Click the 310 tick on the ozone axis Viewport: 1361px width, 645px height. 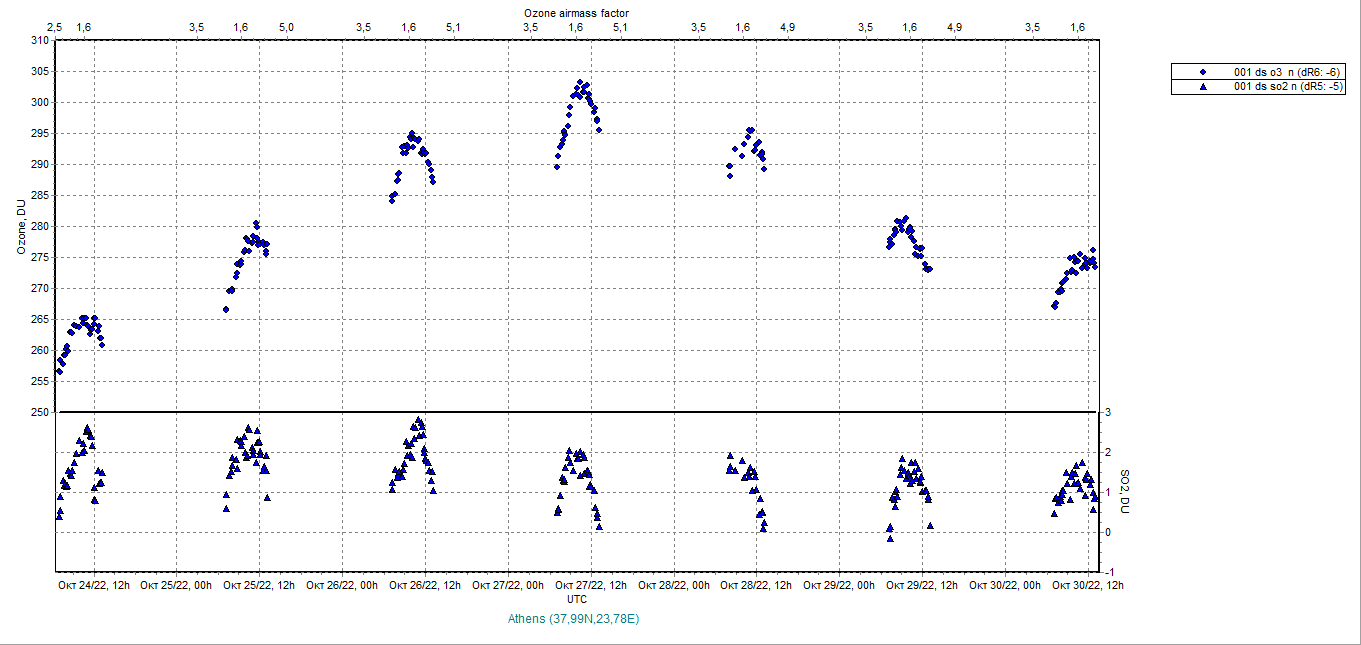coord(39,40)
